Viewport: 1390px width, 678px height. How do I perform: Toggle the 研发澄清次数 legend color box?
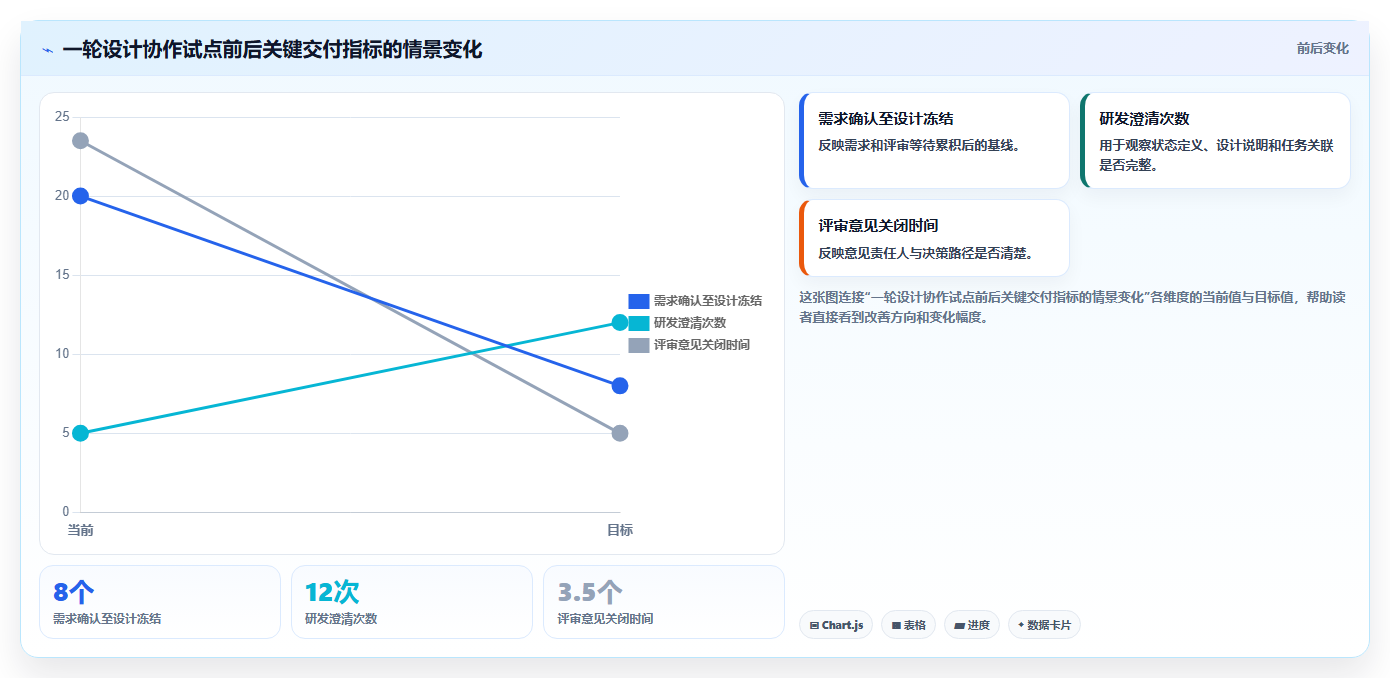[x=639, y=322]
